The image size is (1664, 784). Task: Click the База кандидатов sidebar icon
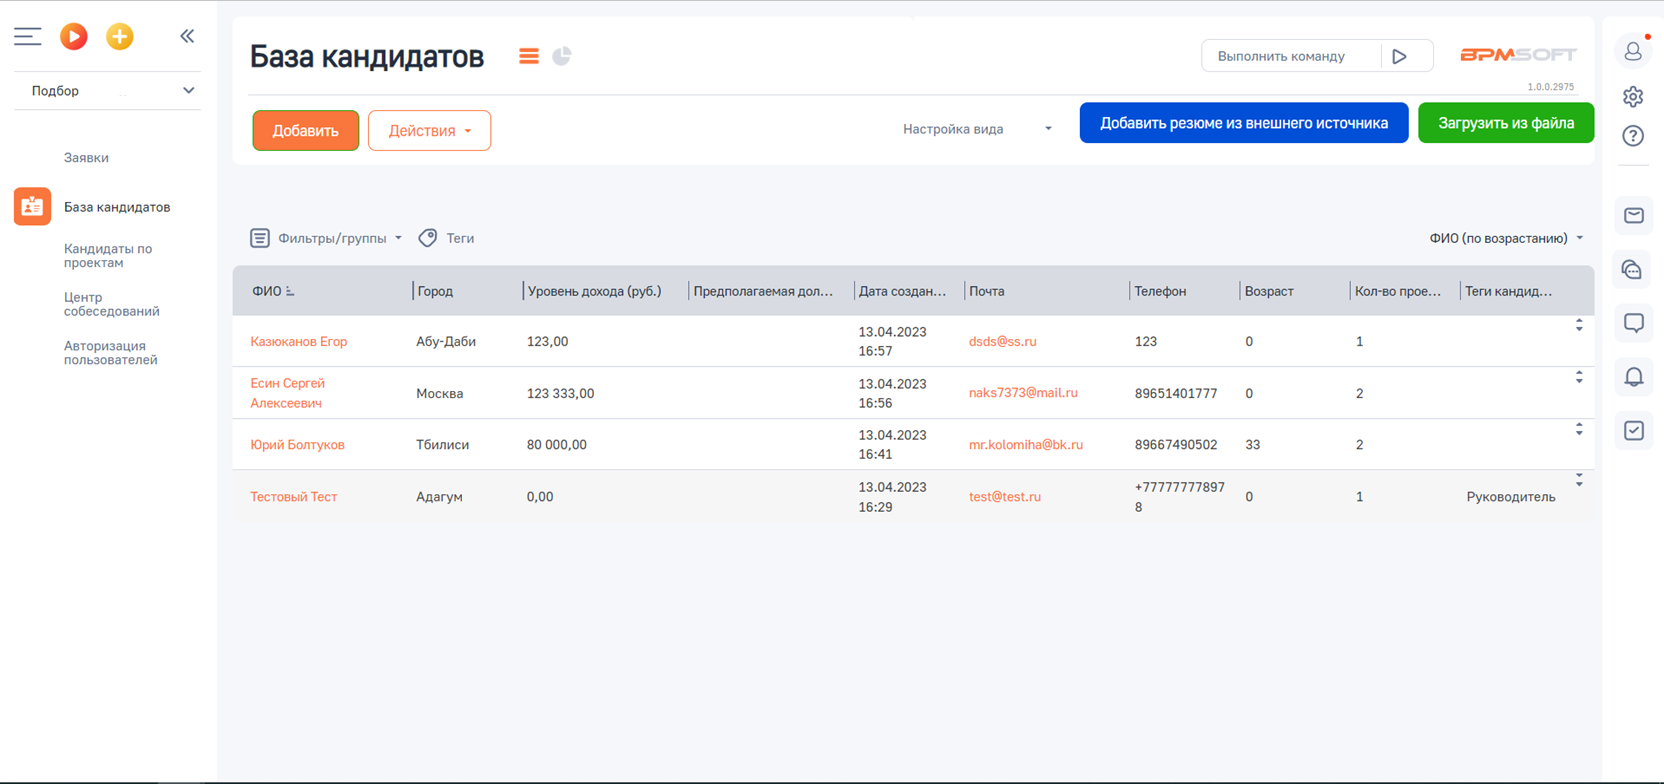tap(32, 207)
